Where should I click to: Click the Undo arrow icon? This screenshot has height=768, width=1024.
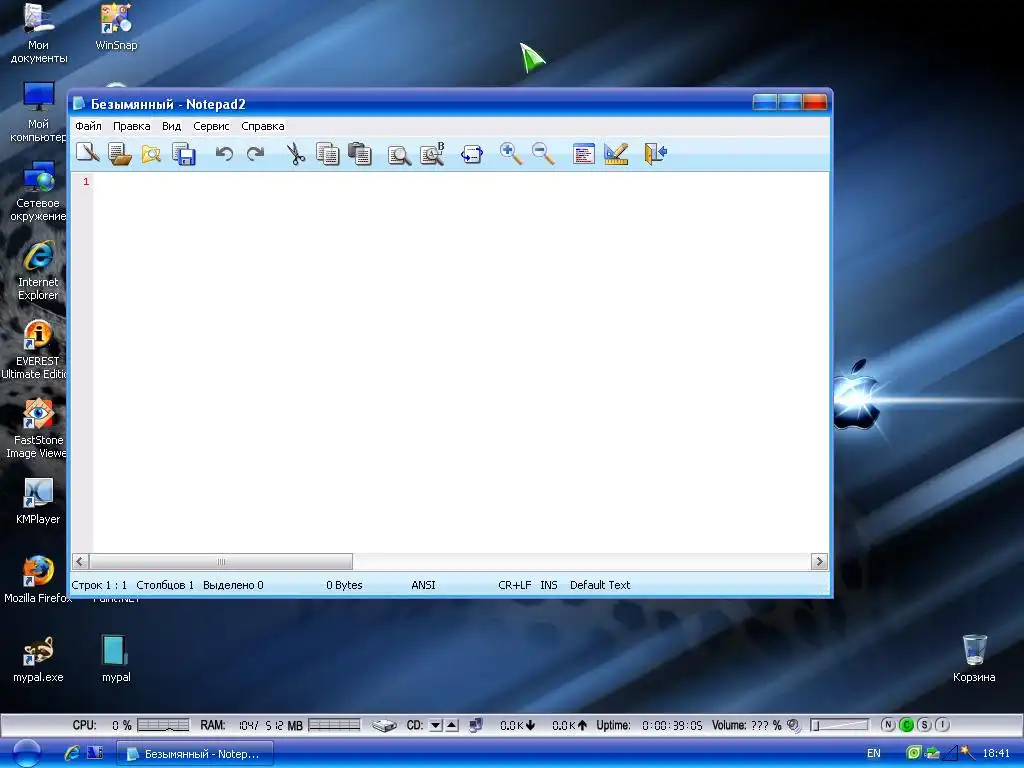pos(224,153)
